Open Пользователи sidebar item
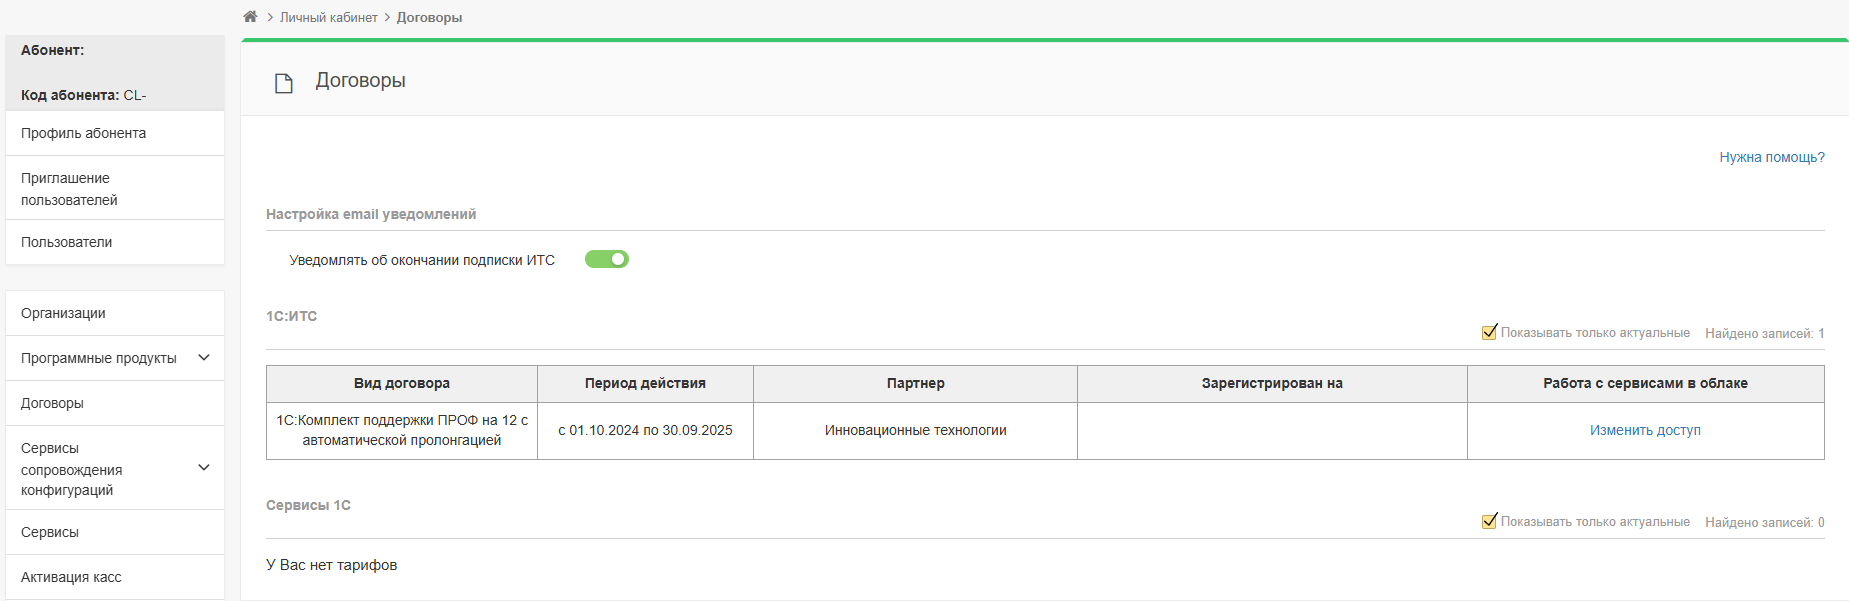Screen dimensions: 1849x601 click(115, 242)
